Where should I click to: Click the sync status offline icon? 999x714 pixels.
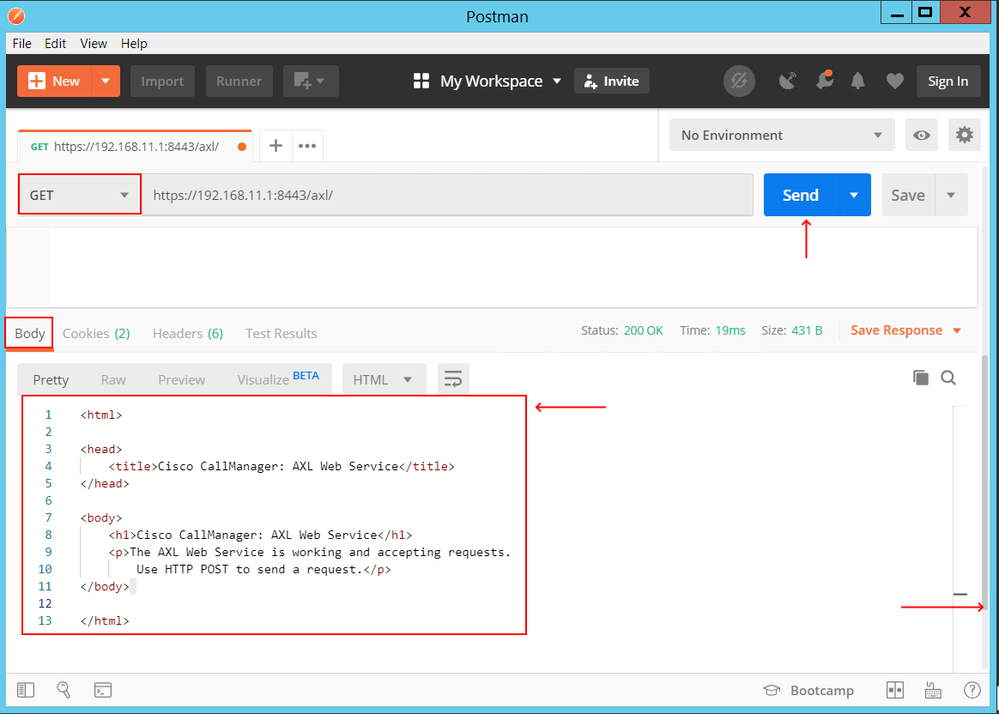coord(739,81)
